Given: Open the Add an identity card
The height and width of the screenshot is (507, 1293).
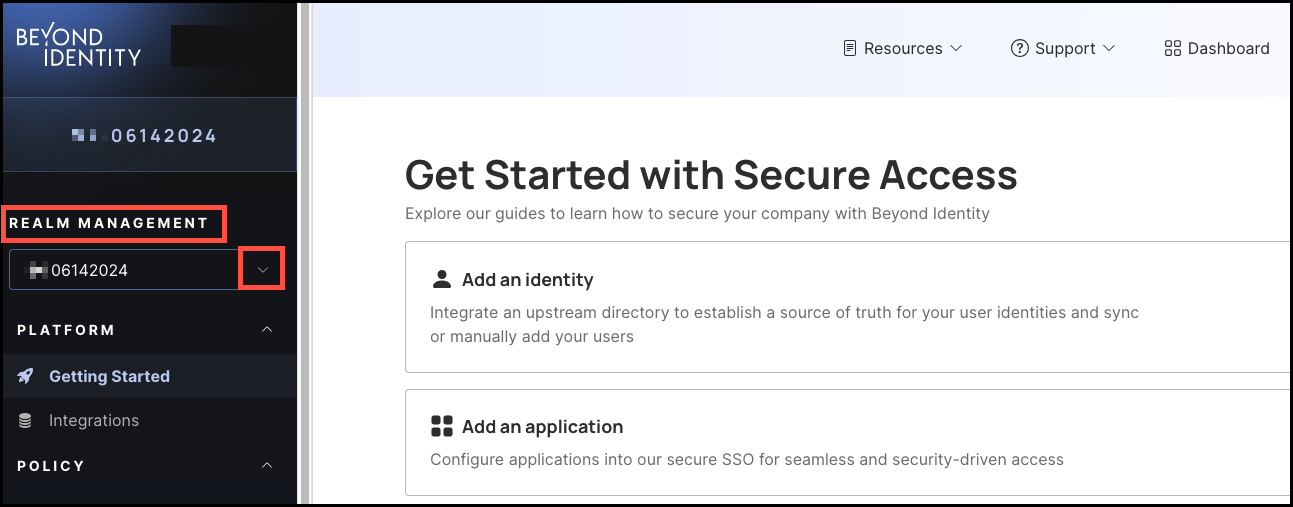Looking at the screenshot, I should click(x=849, y=307).
